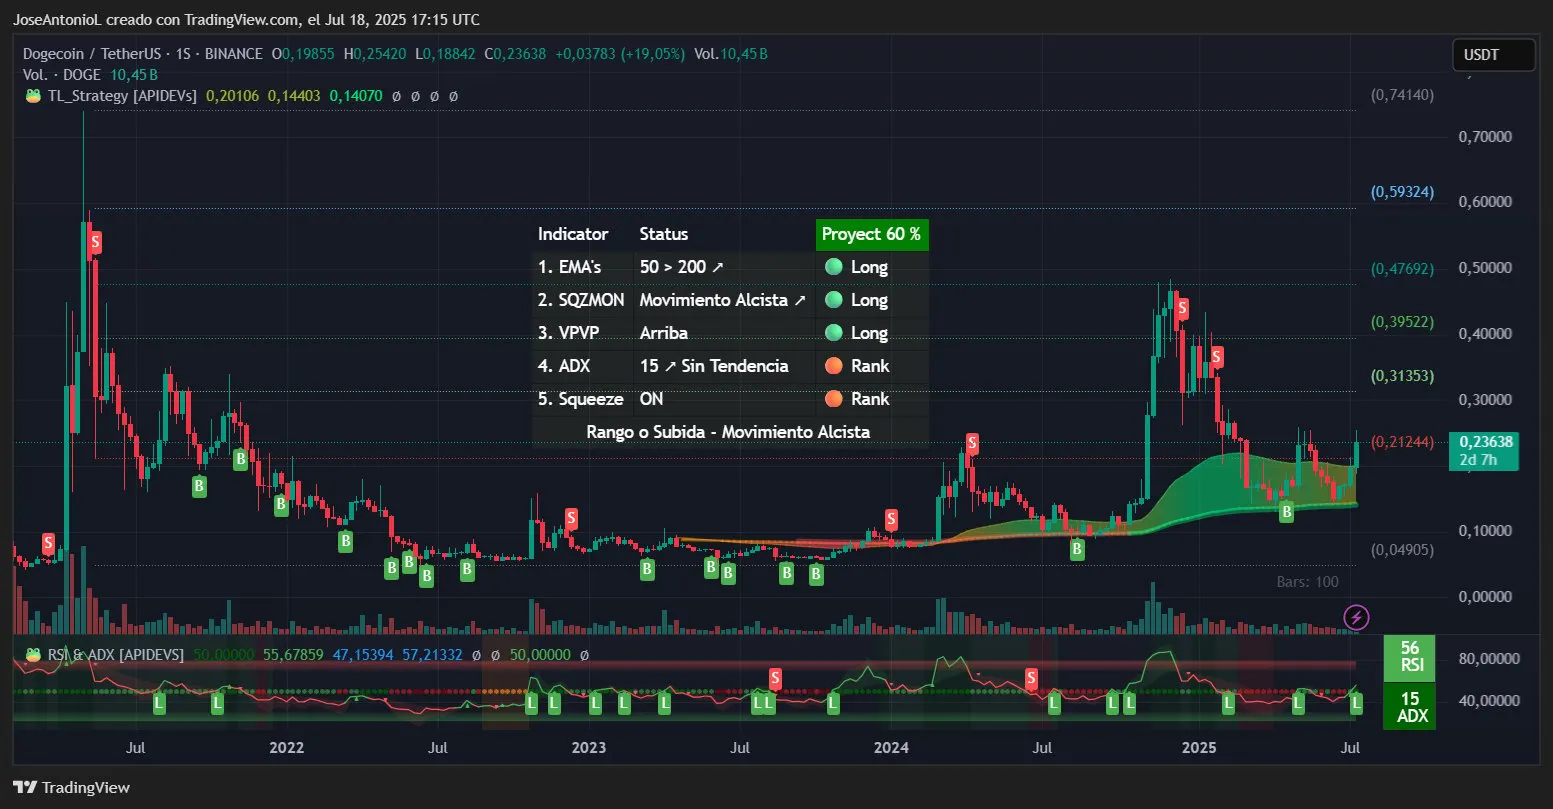Click the Dogecoin / TetherUS symbol title
This screenshot has width=1553, height=809.
pos(90,53)
